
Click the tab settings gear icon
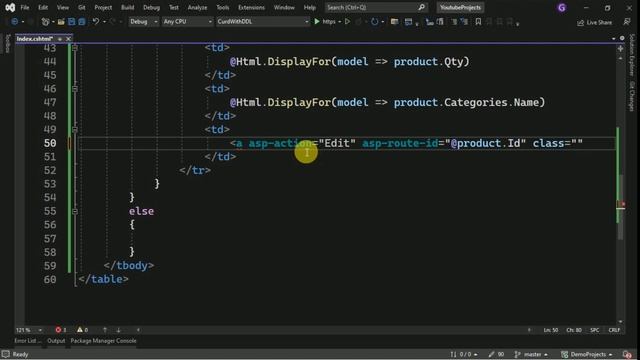(x=622, y=38)
